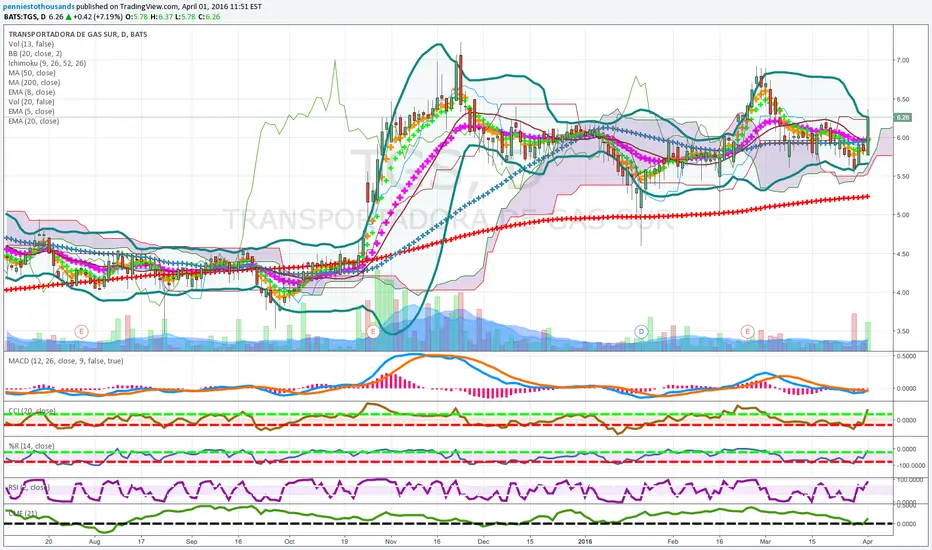The width and height of the screenshot is (932, 550).
Task: Click the 7.00 price axis label
Action: [902, 60]
